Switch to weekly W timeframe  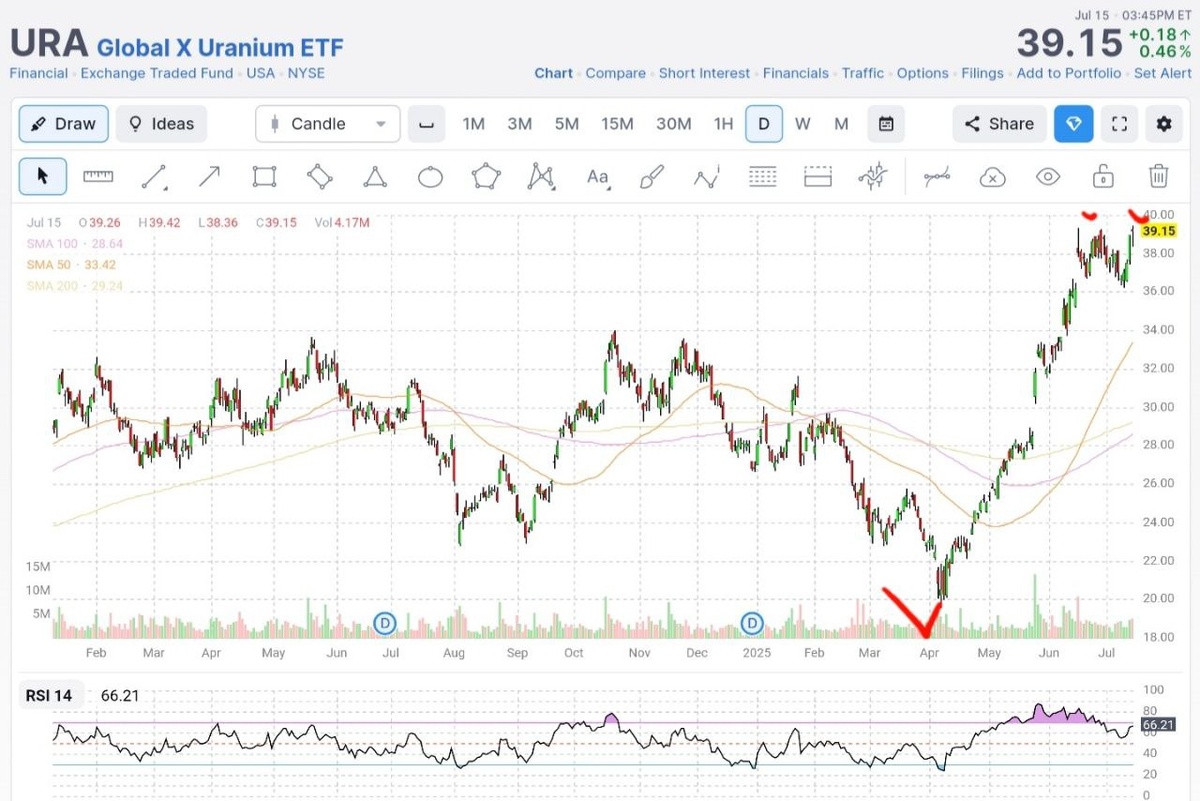tap(803, 124)
